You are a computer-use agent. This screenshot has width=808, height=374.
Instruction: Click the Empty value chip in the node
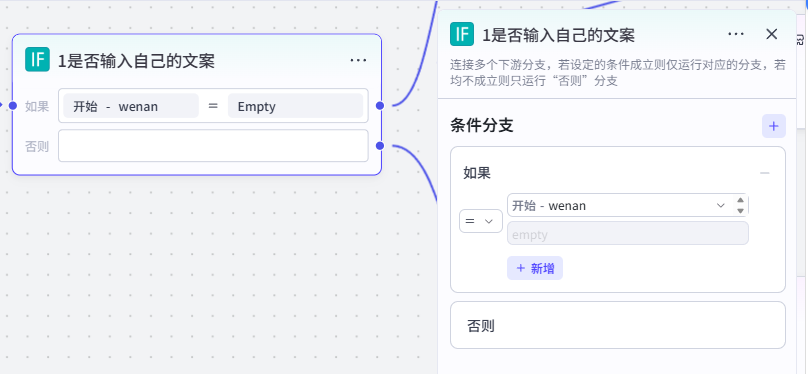click(295, 106)
